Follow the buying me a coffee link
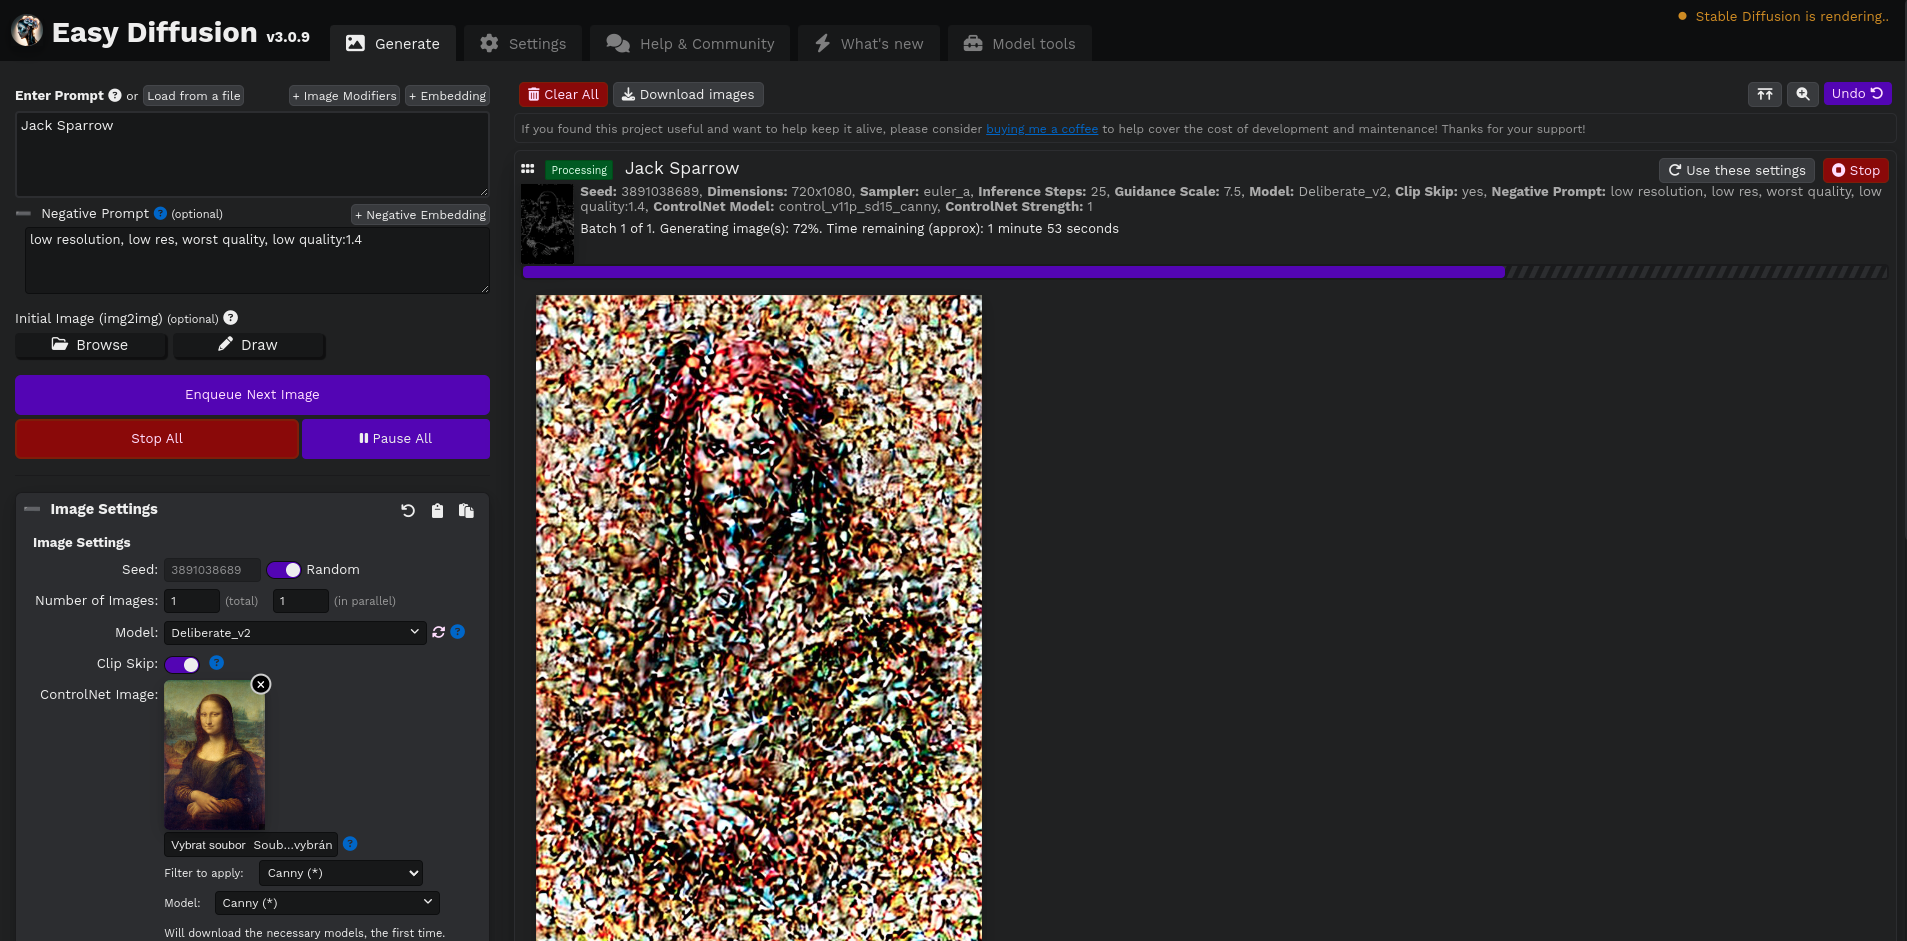The height and width of the screenshot is (941, 1907). (x=1041, y=129)
